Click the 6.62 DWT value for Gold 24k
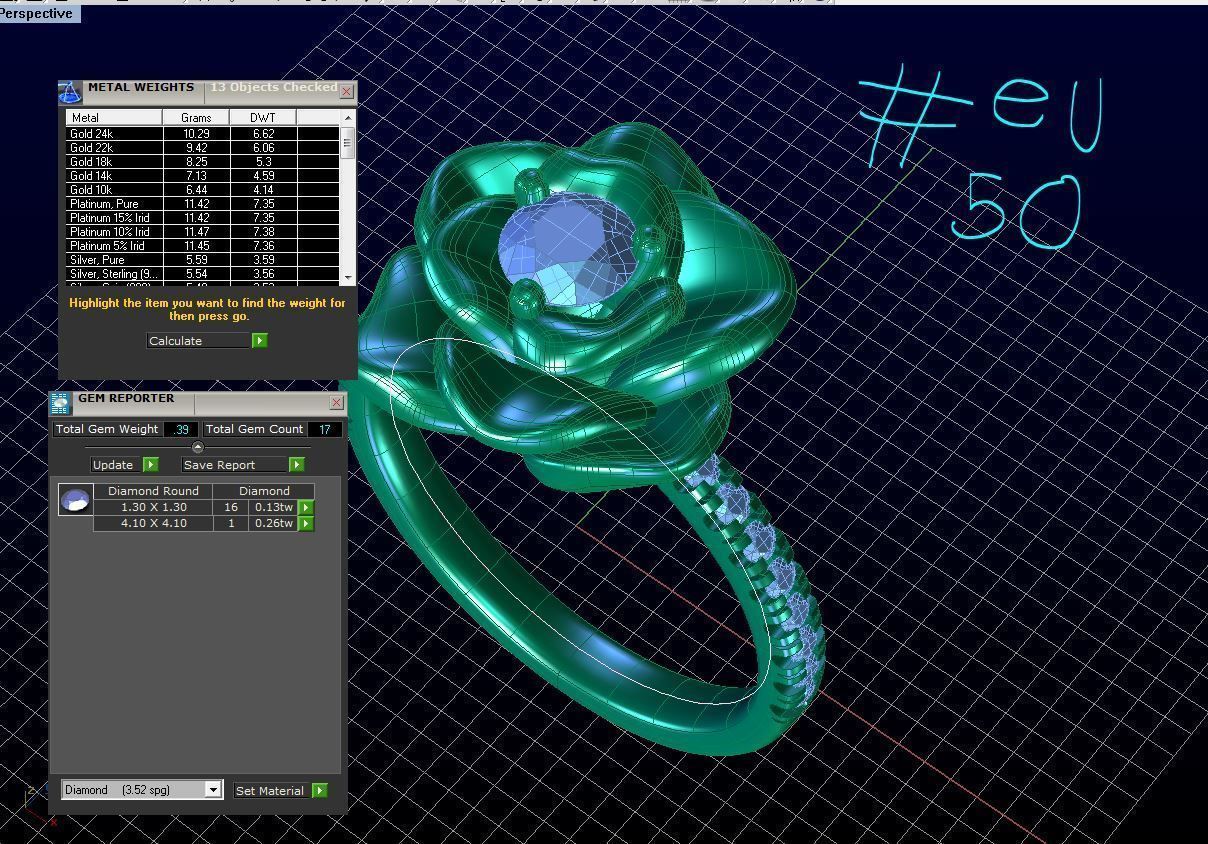The image size is (1208, 844). pos(263,133)
